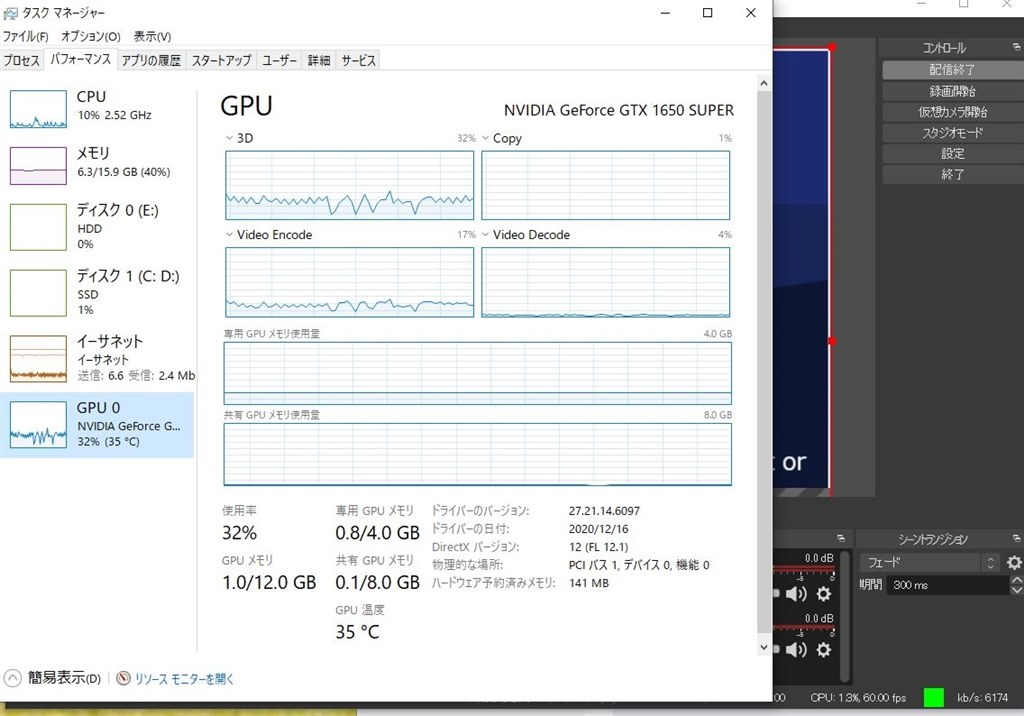
Task: Open the スタートアップ tab
Action: [x=221, y=61]
